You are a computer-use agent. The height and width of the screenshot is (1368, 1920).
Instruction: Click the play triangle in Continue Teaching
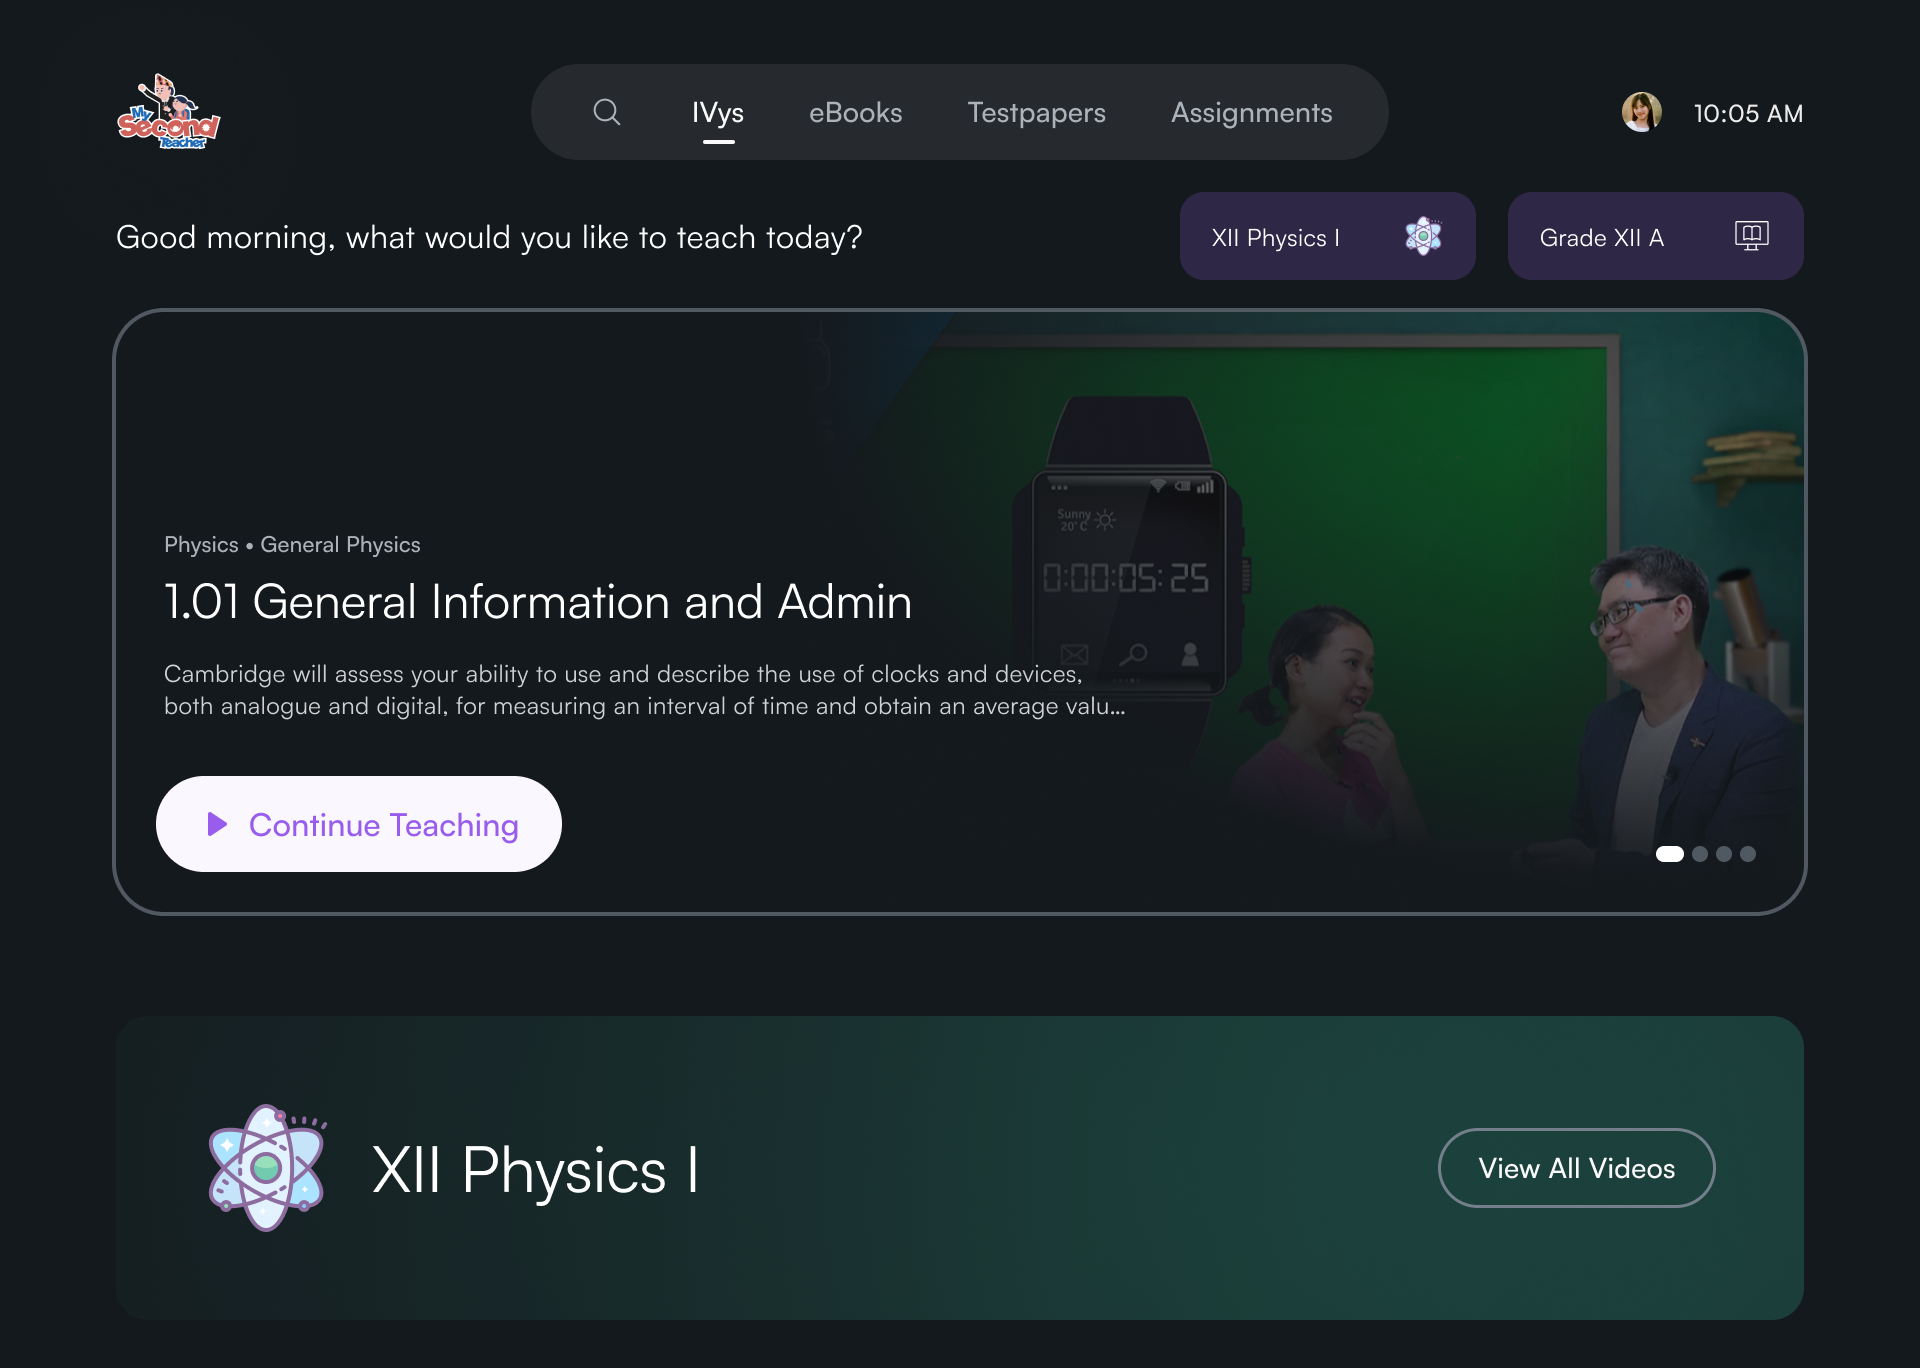click(217, 824)
